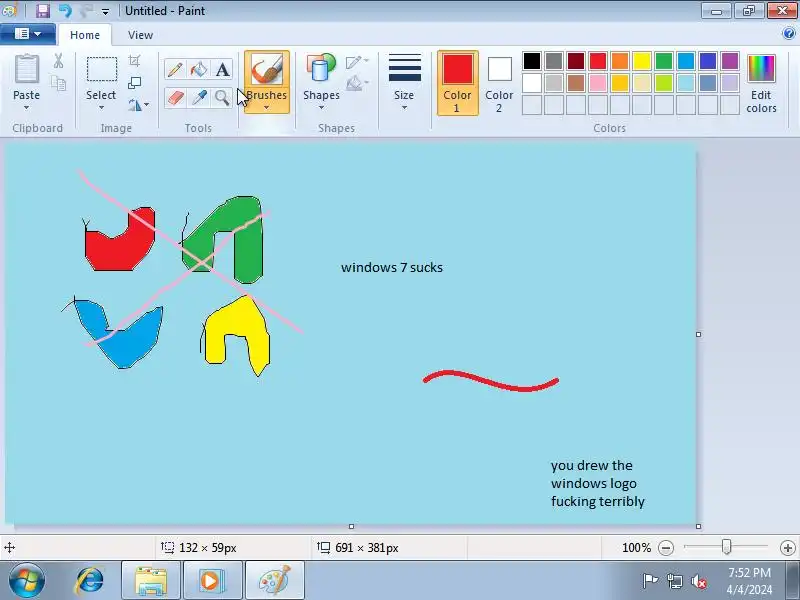Click the Brushes tool icon
Screen dimensions: 800x600
[266, 69]
